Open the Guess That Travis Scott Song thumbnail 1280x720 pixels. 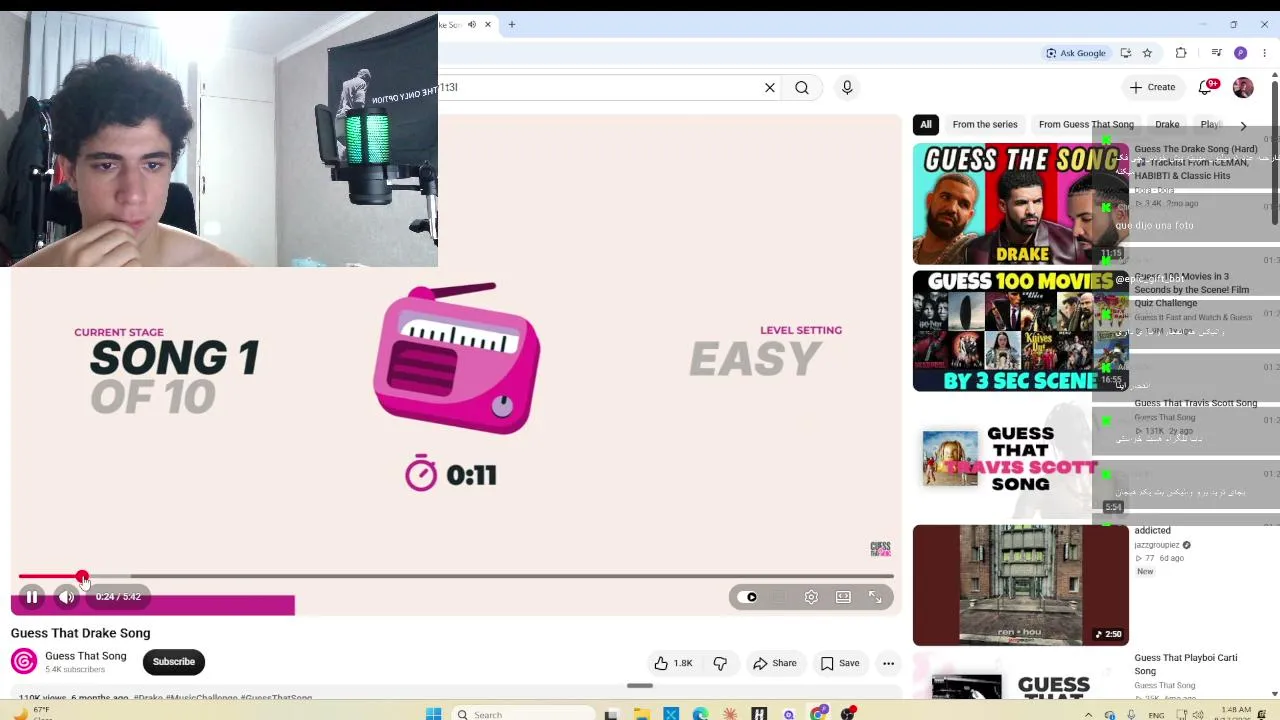(1020, 458)
